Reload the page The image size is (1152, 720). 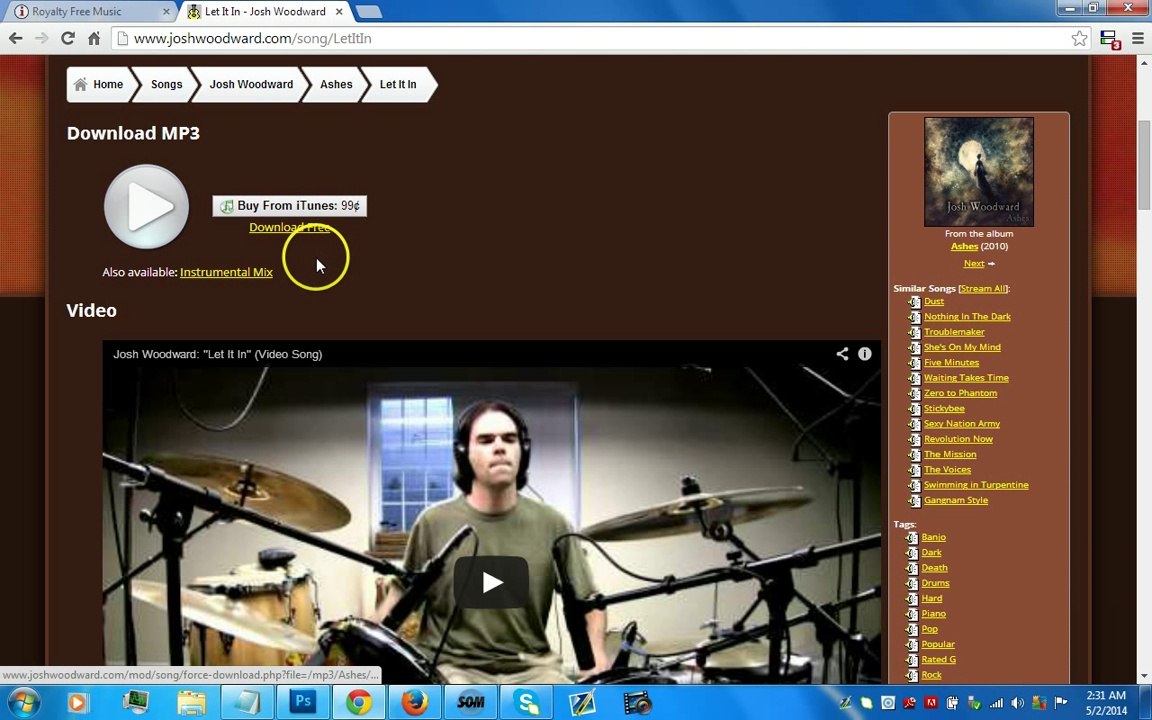coord(68,38)
